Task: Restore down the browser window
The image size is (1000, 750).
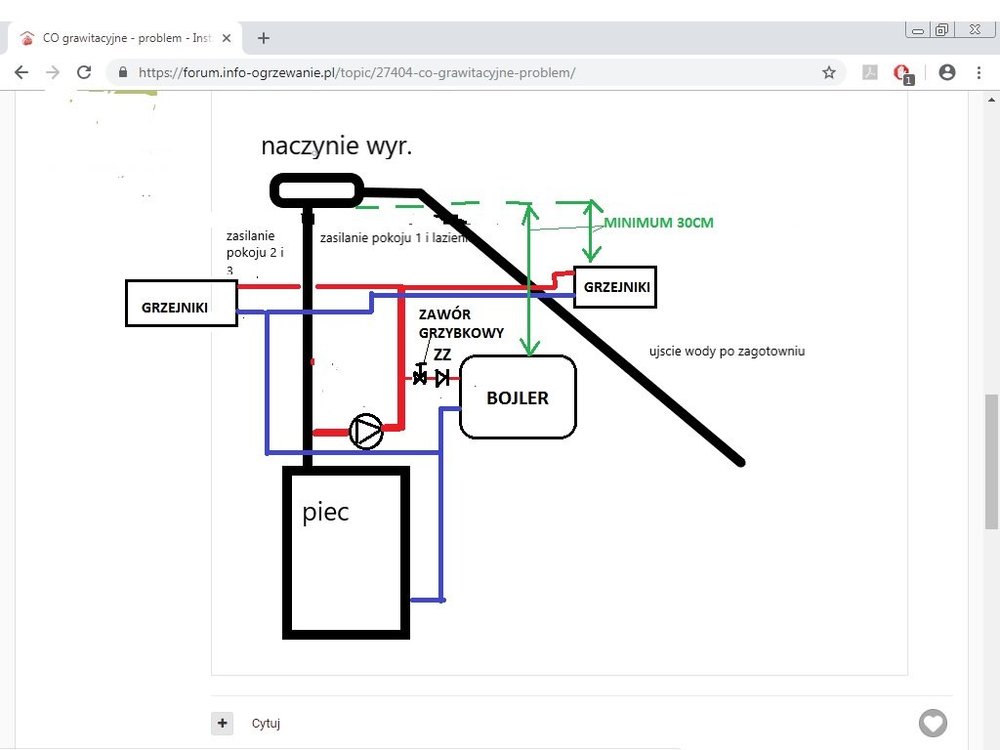Action: pyautogui.click(x=941, y=31)
